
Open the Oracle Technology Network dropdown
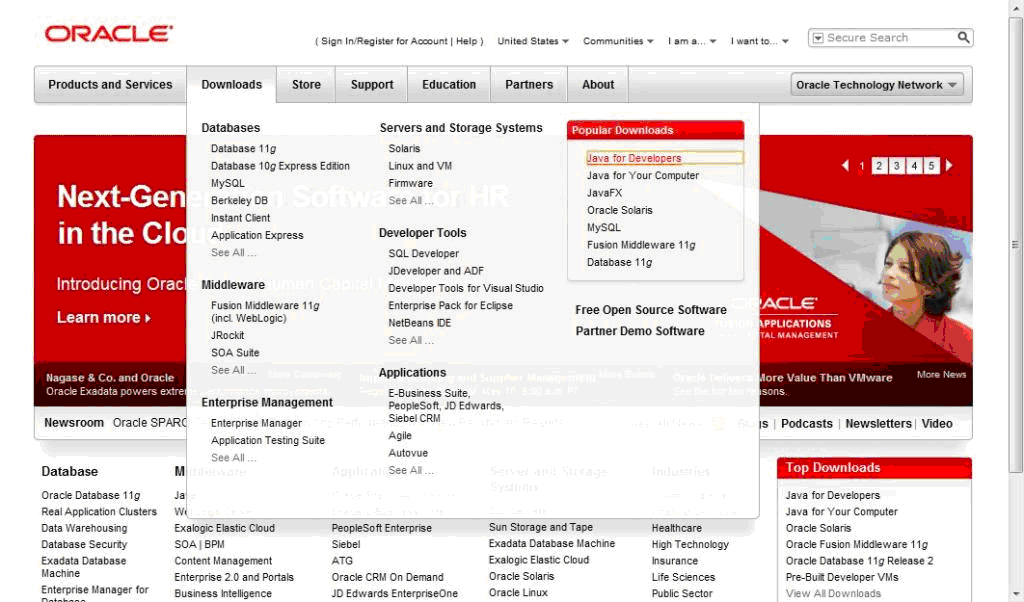tap(876, 85)
